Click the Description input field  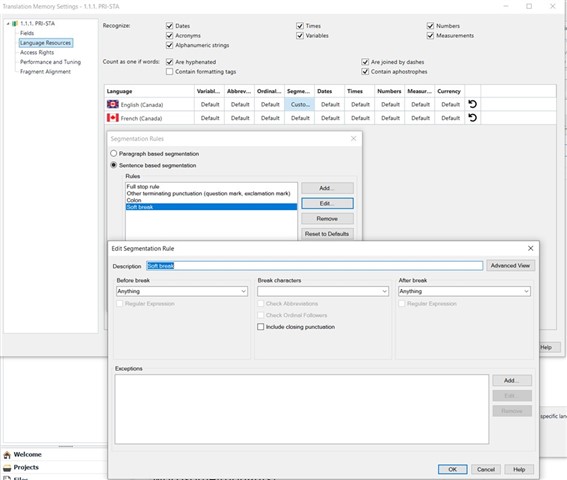[314, 266]
